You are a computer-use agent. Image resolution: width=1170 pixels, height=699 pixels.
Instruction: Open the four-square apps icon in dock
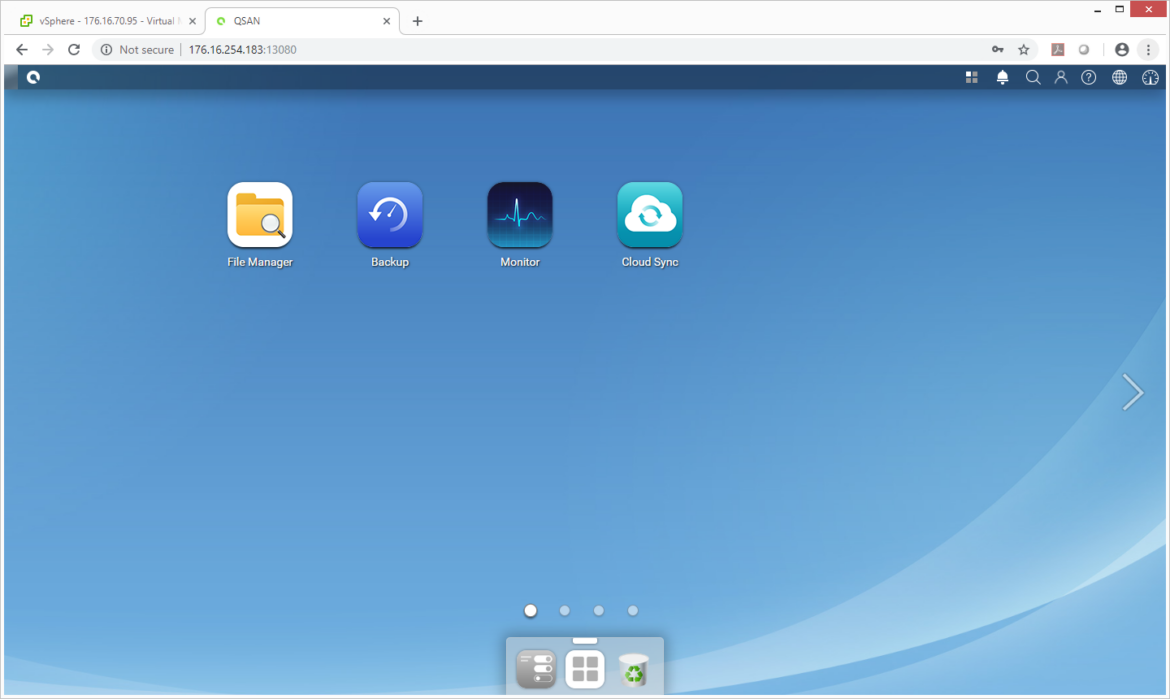(x=584, y=668)
